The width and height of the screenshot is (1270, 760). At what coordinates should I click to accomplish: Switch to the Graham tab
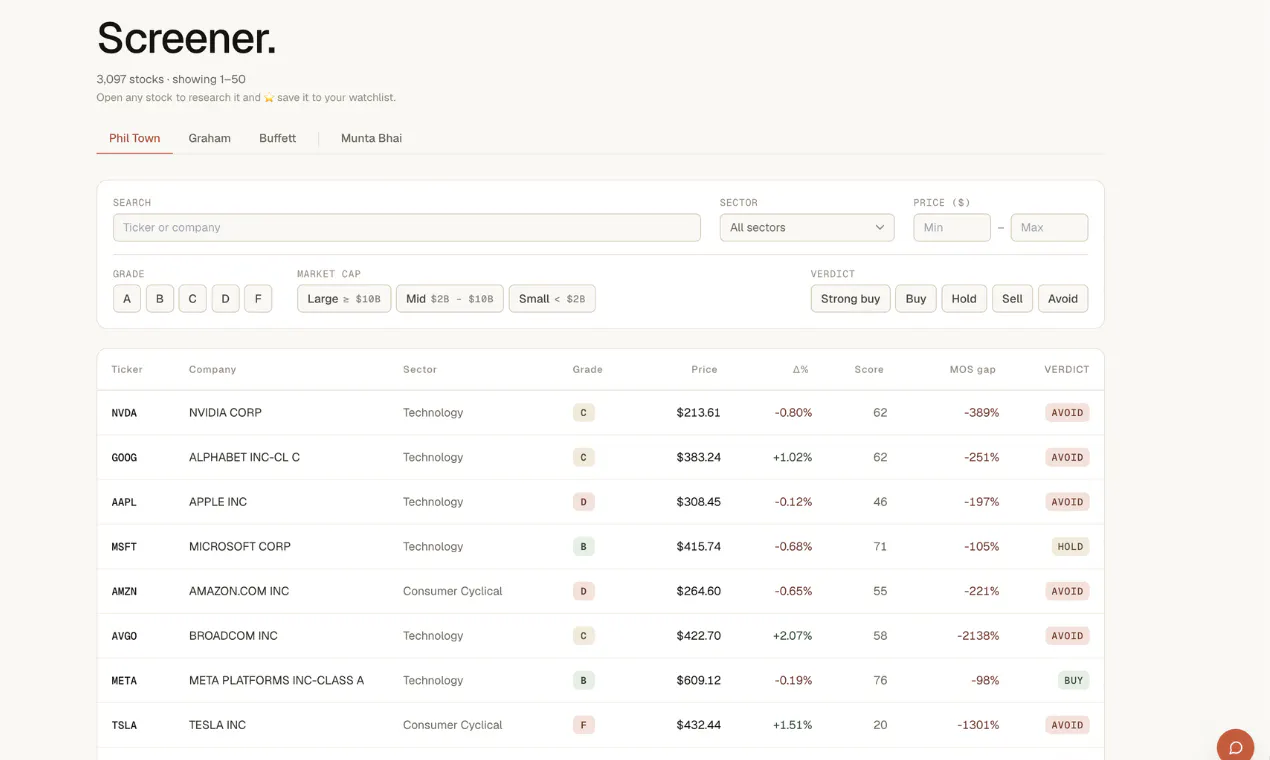pyautogui.click(x=210, y=138)
